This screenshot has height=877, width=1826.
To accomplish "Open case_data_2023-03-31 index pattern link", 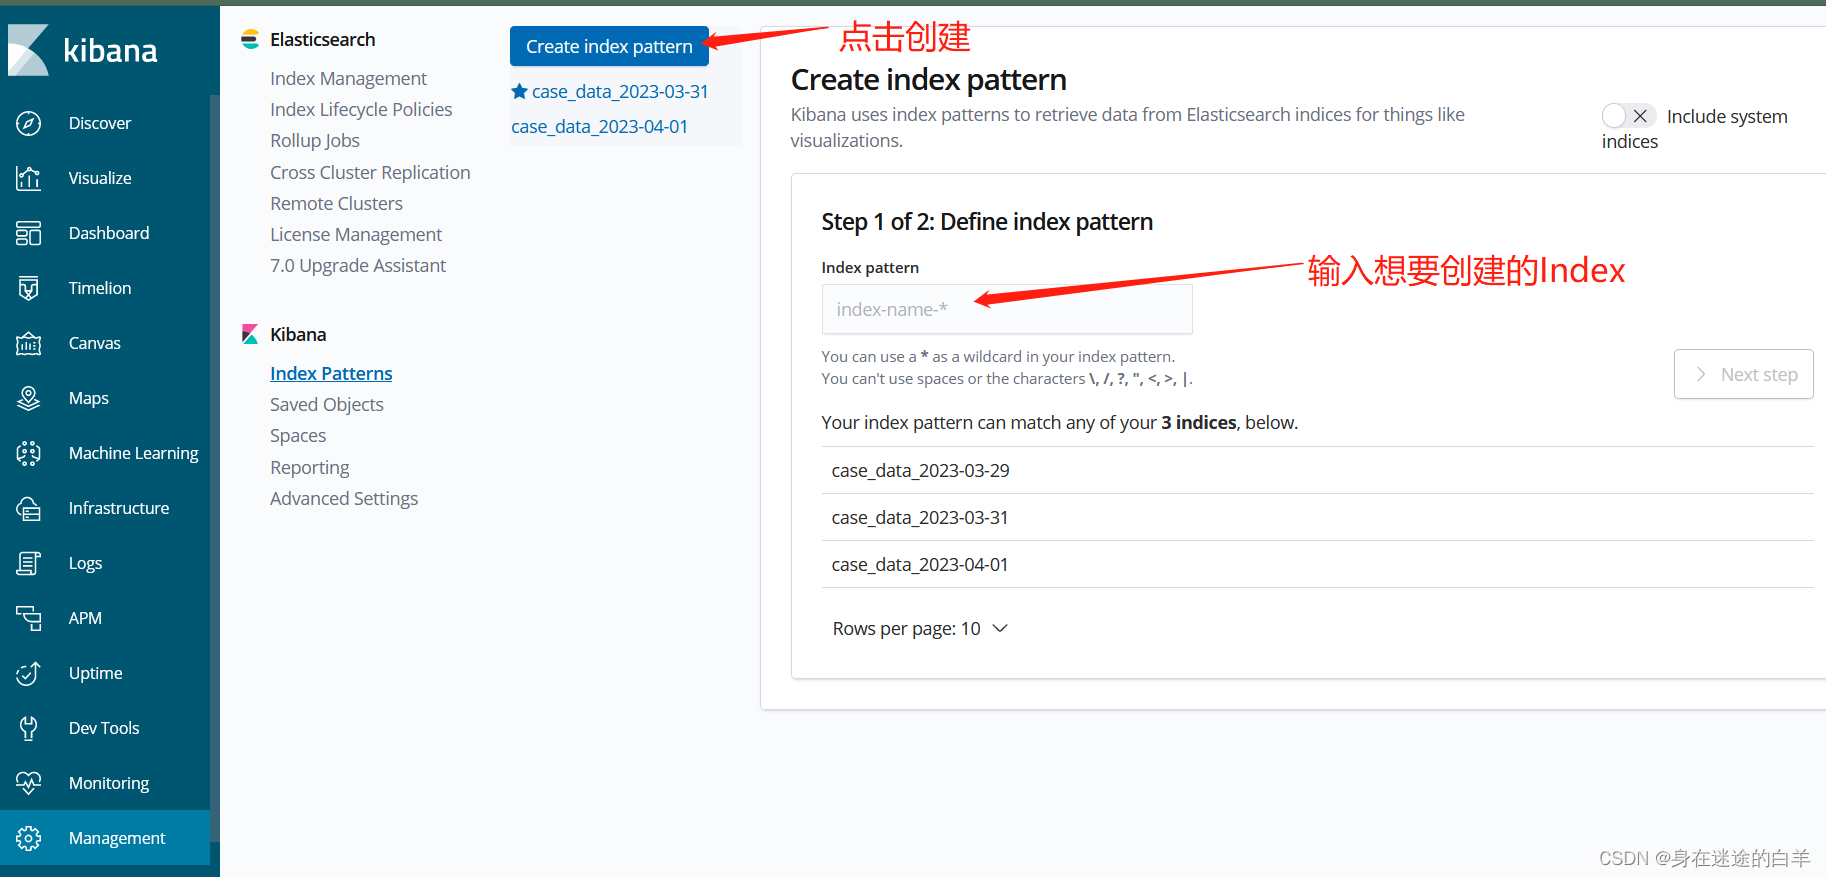I will click(620, 91).
